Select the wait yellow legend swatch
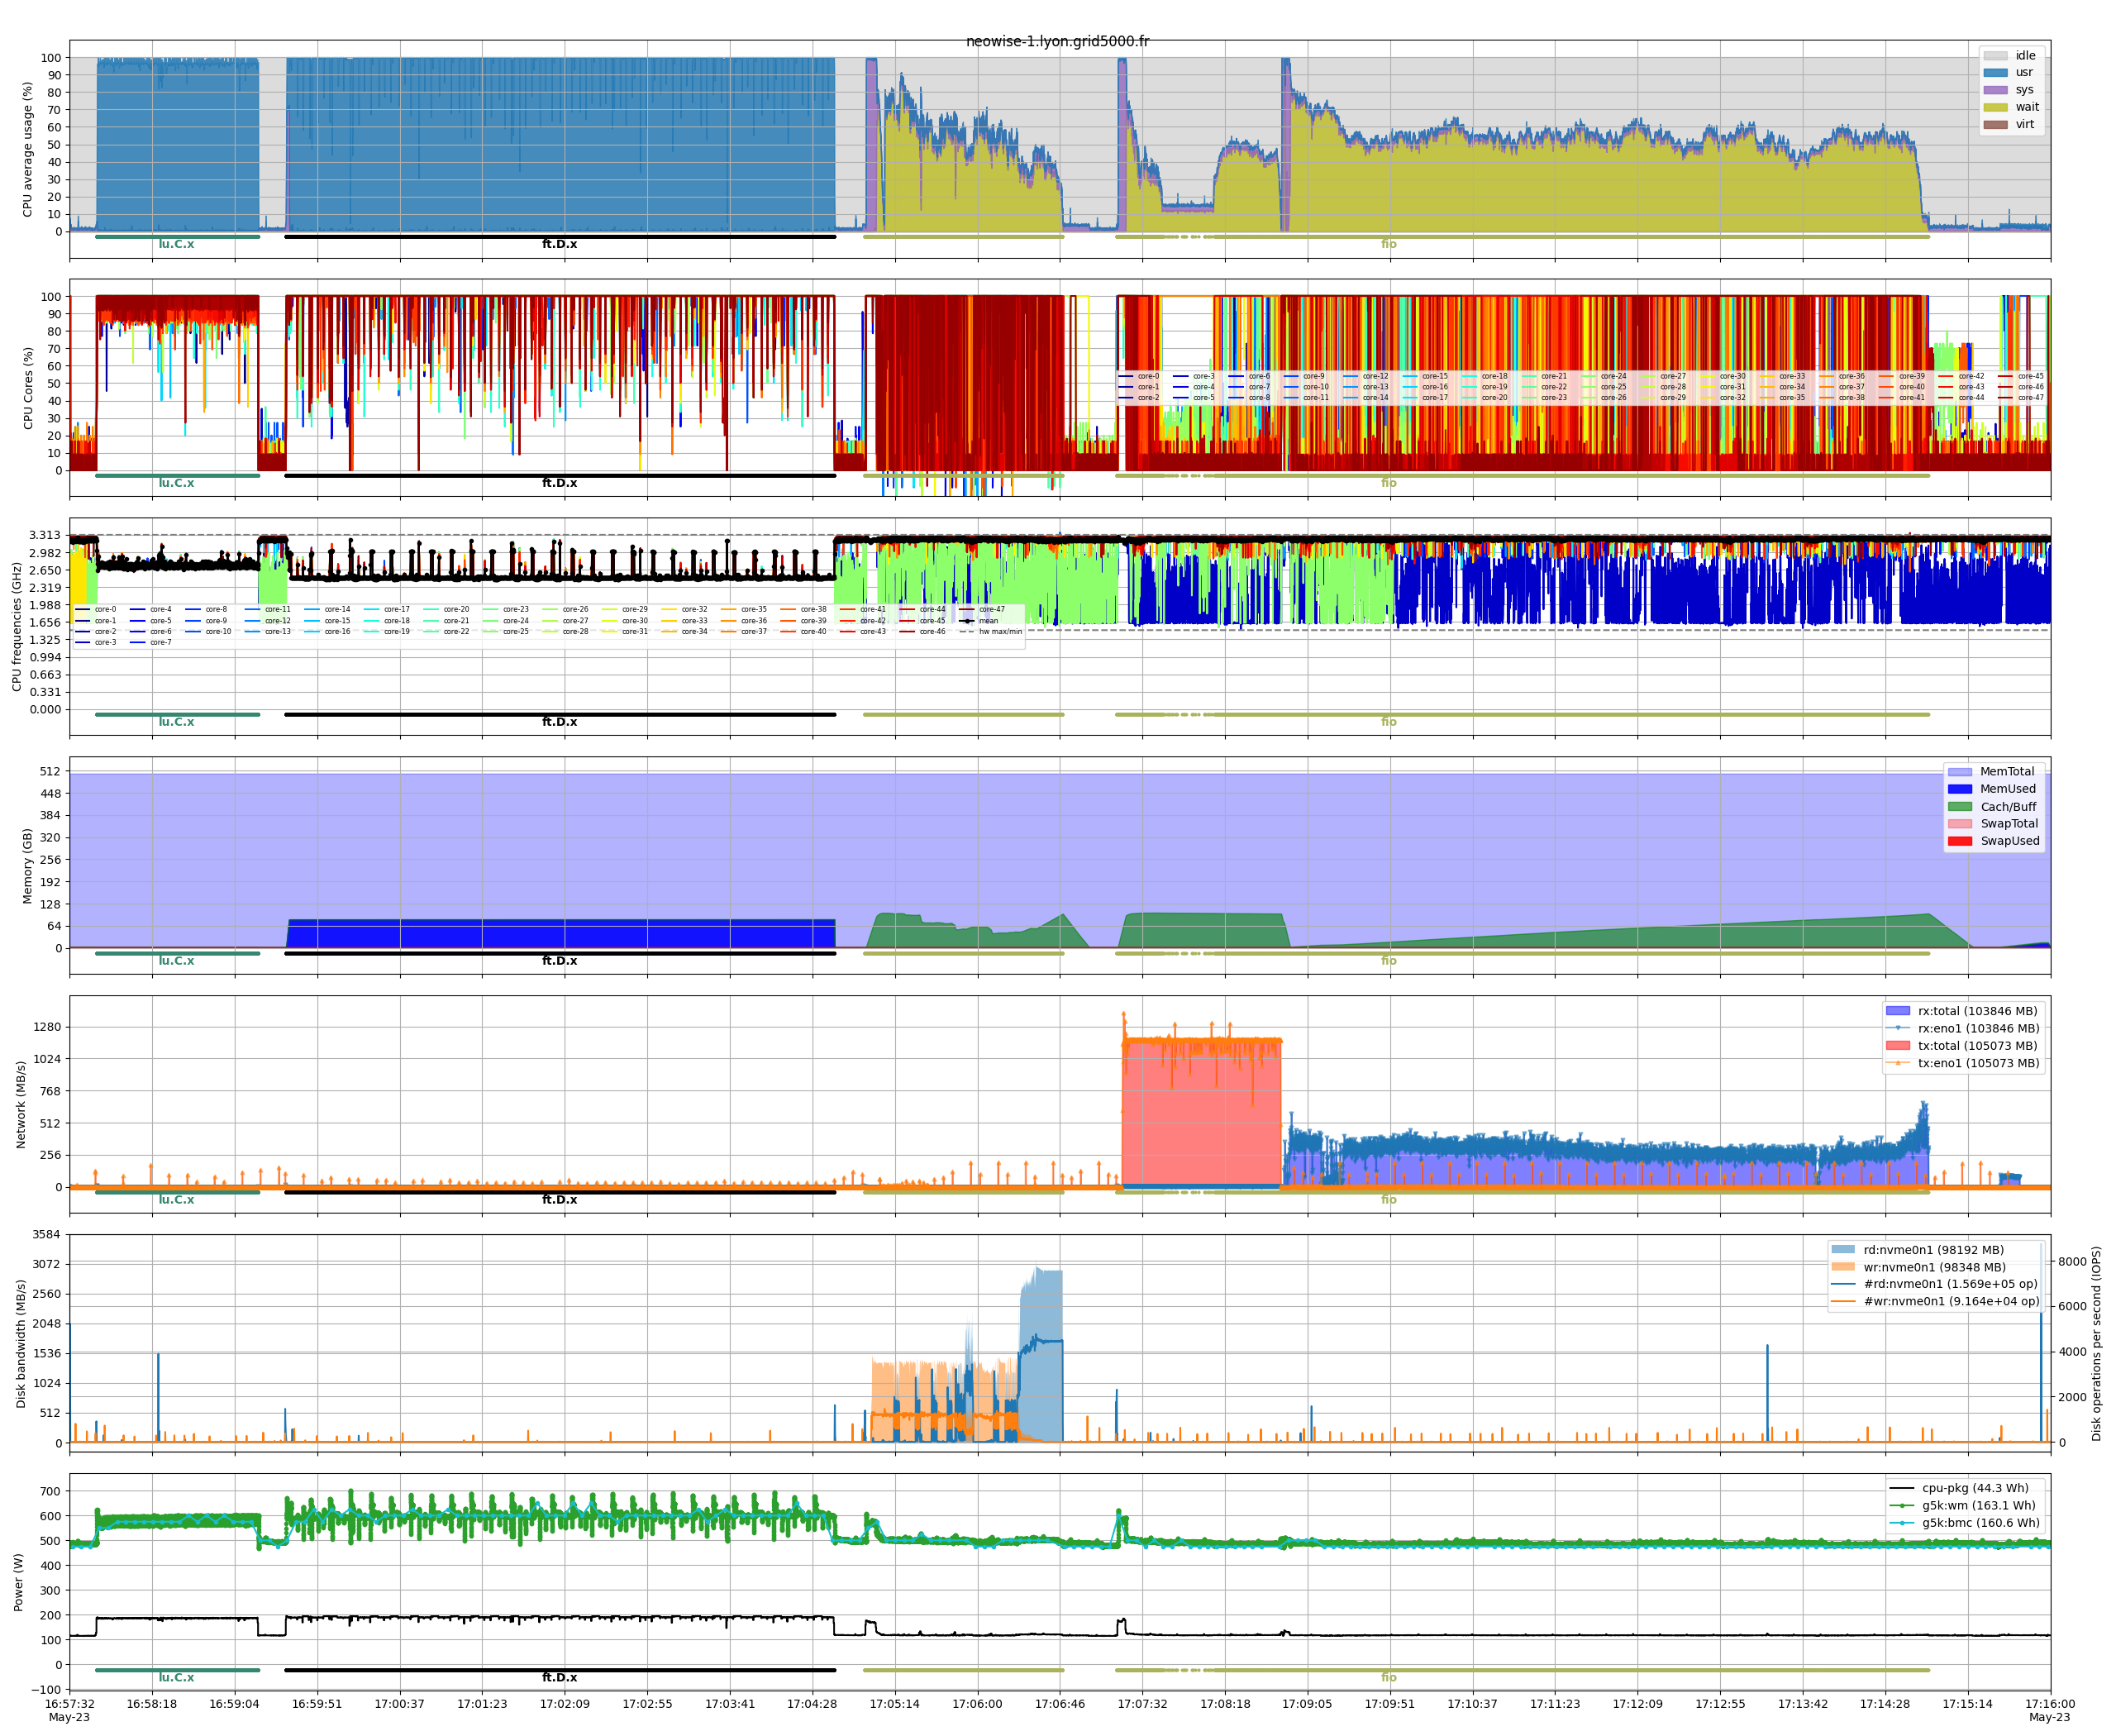2116x1736 pixels. click(1995, 107)
